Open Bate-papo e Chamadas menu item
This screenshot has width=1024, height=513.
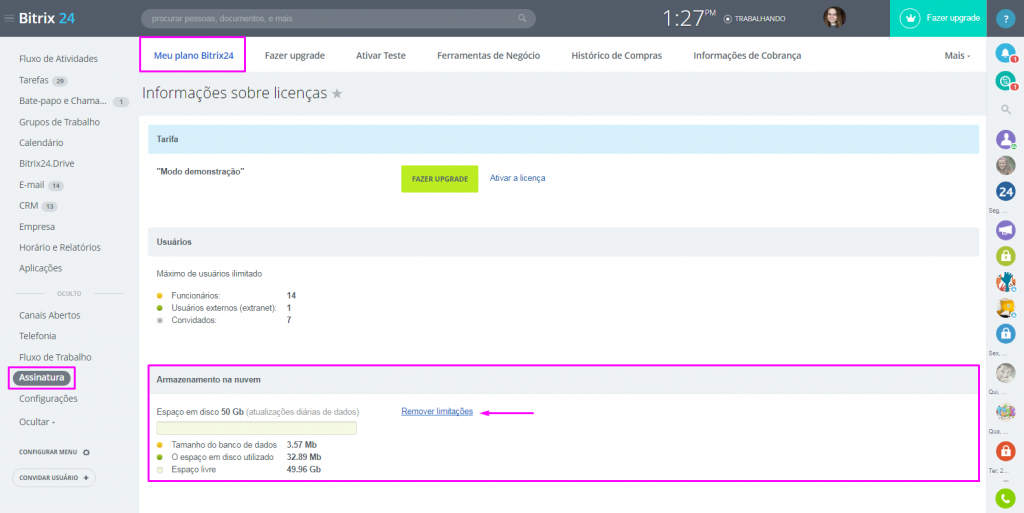click(x=63, y=101)
